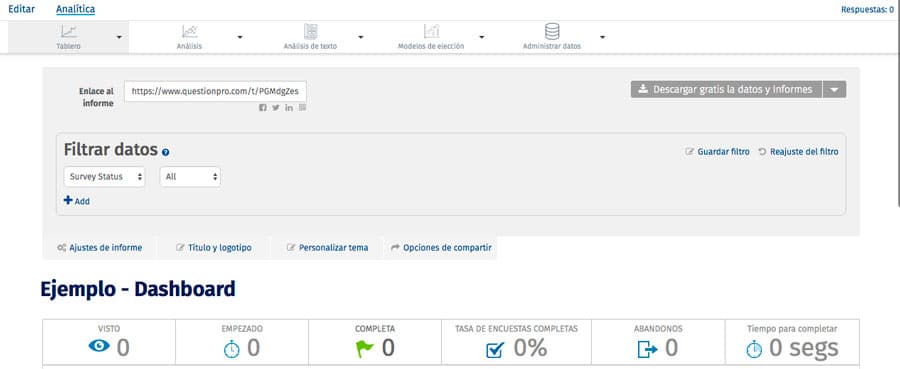Click the 0 segs time value
The height and width of the screenshot is (369, 900).
pos(804,348)
